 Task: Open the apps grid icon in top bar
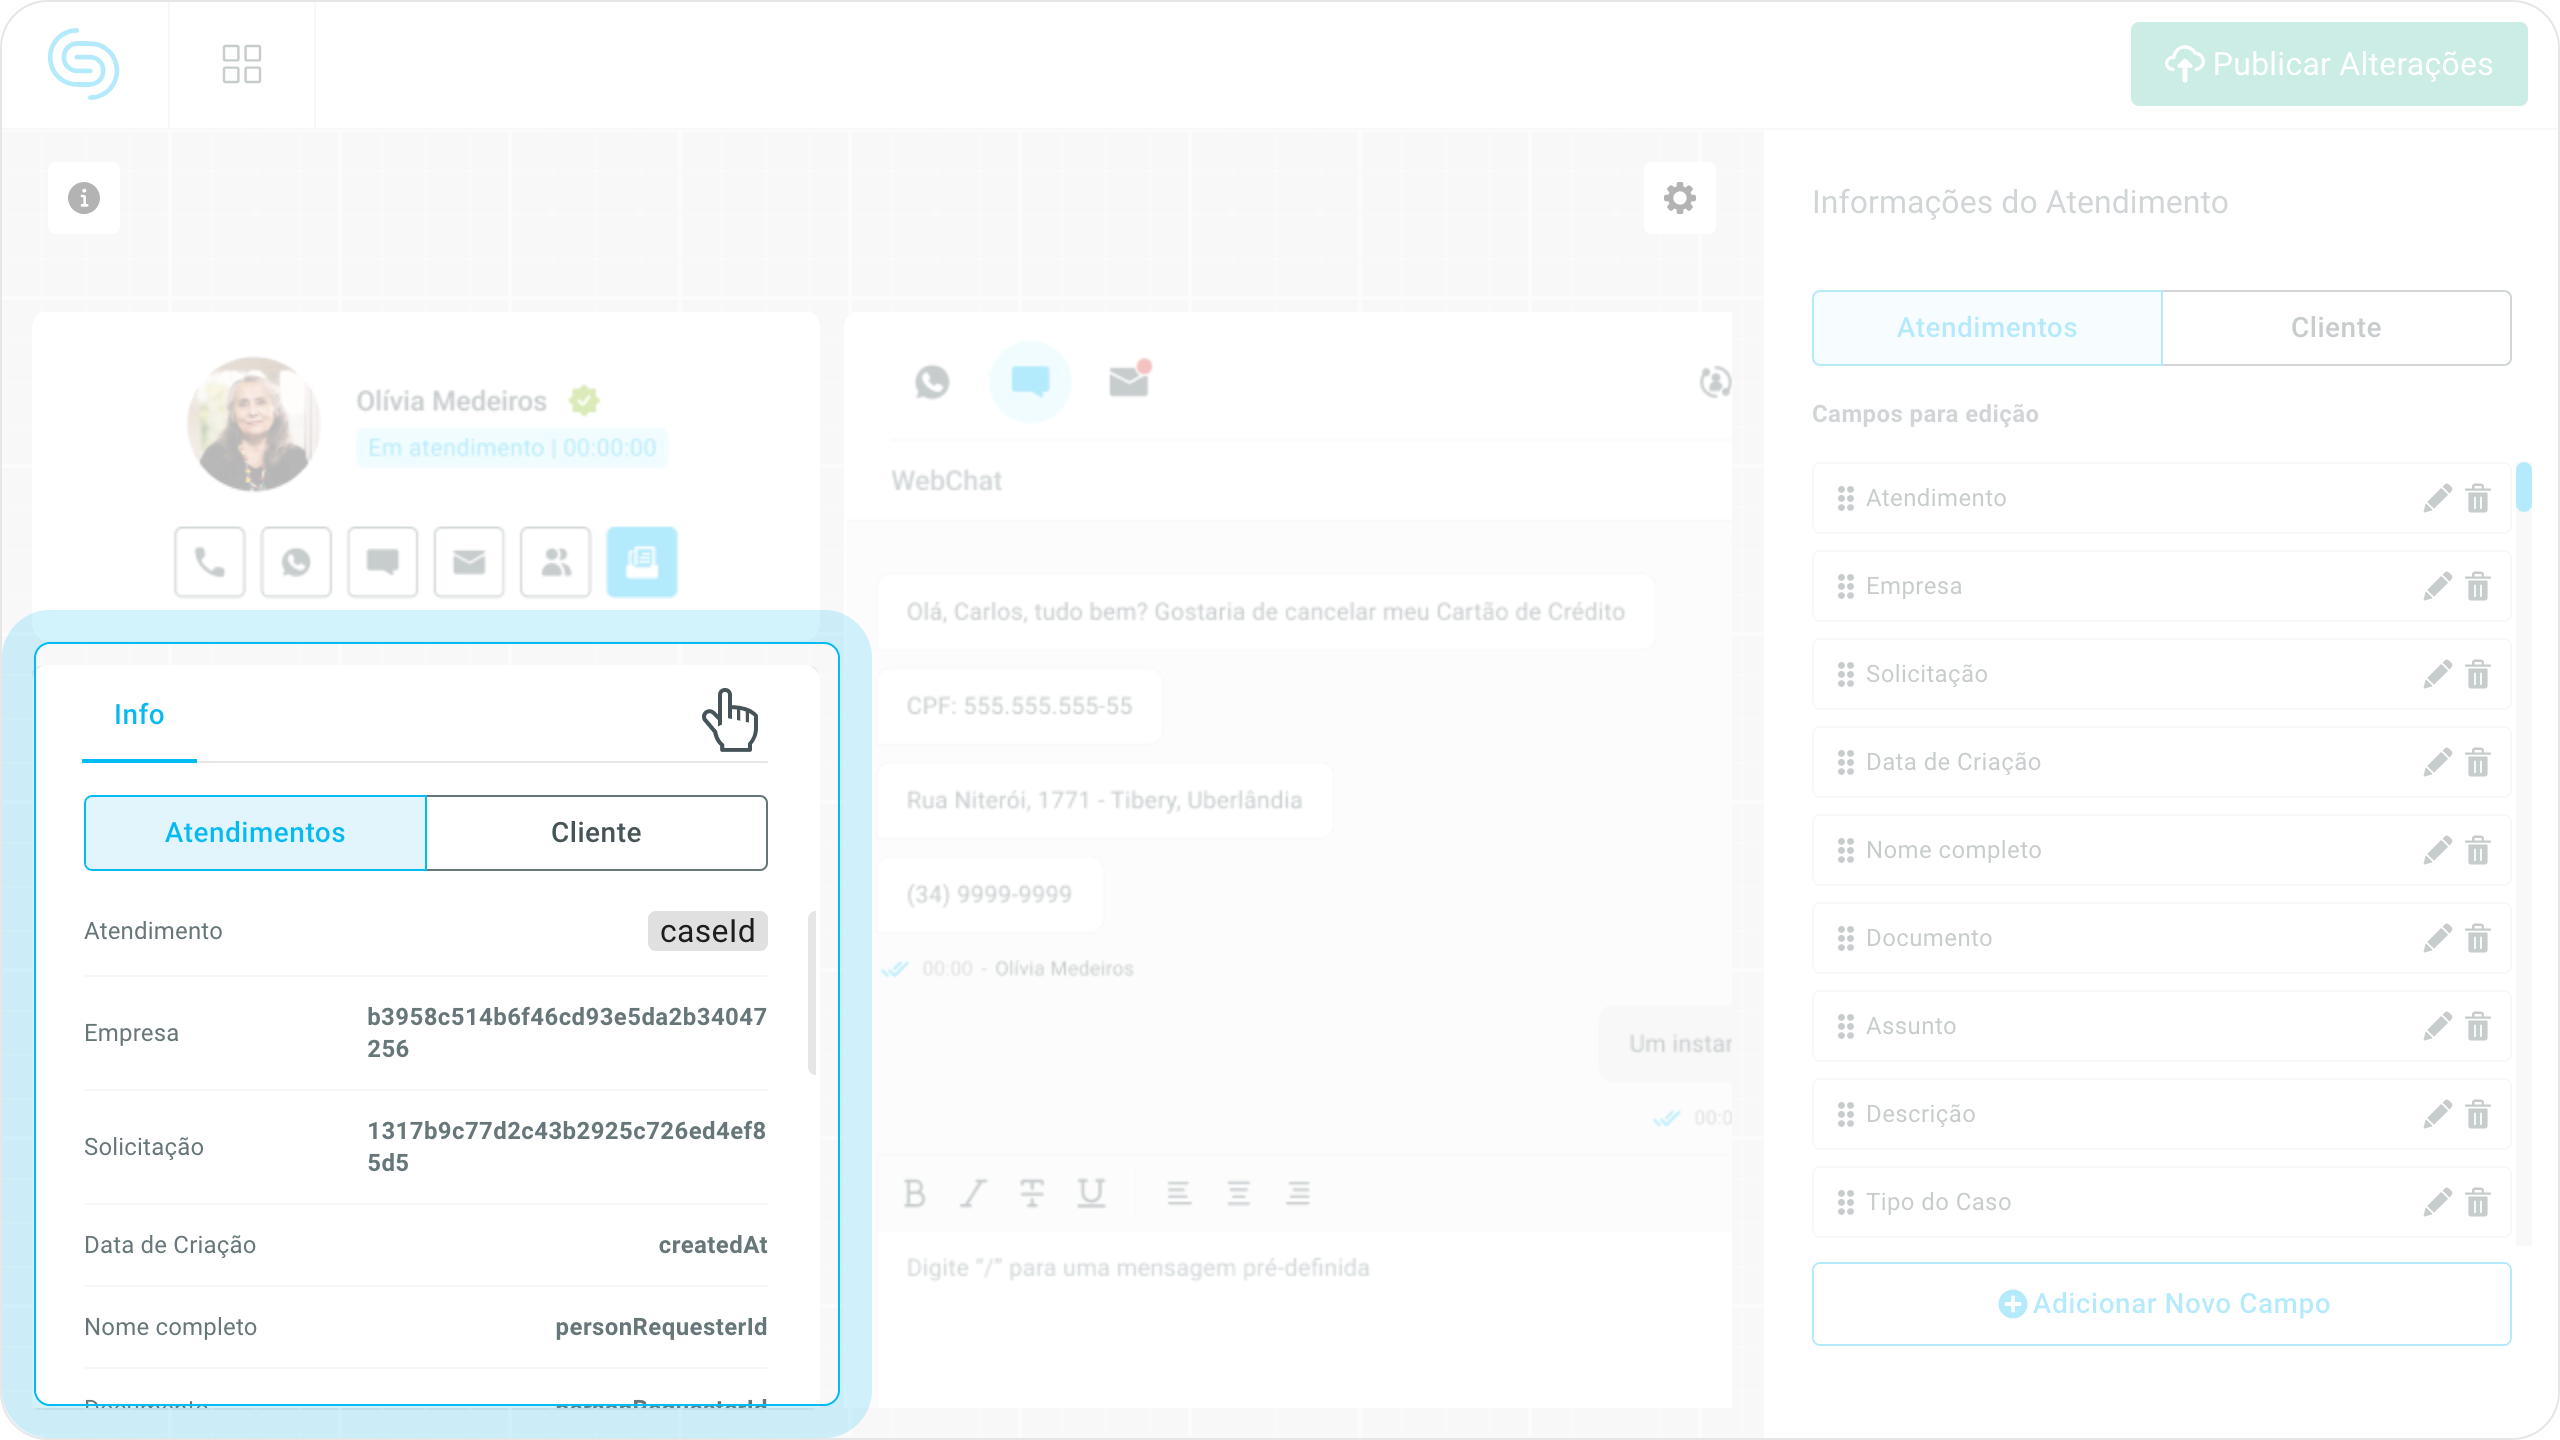pyautogui.click(x=241, y=64)
